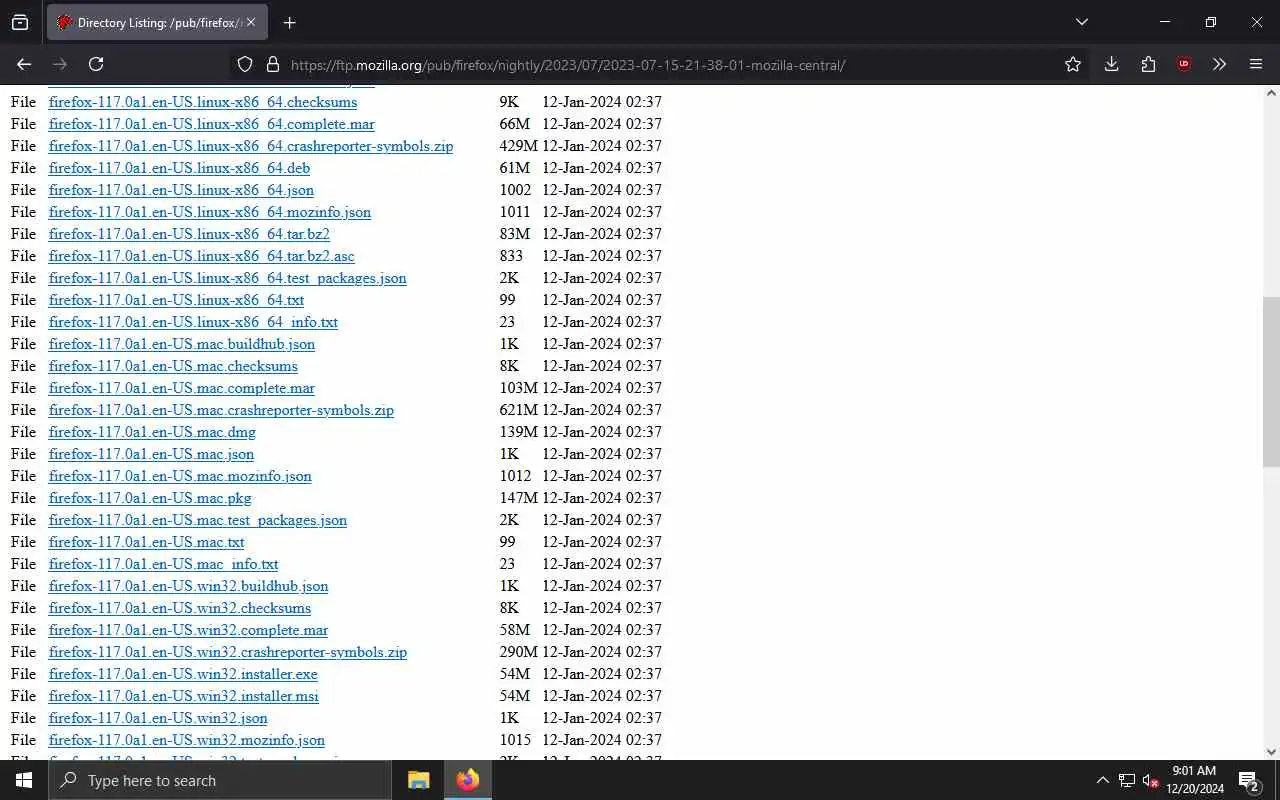Open win32.checksums link

click(x=180, y=608)
